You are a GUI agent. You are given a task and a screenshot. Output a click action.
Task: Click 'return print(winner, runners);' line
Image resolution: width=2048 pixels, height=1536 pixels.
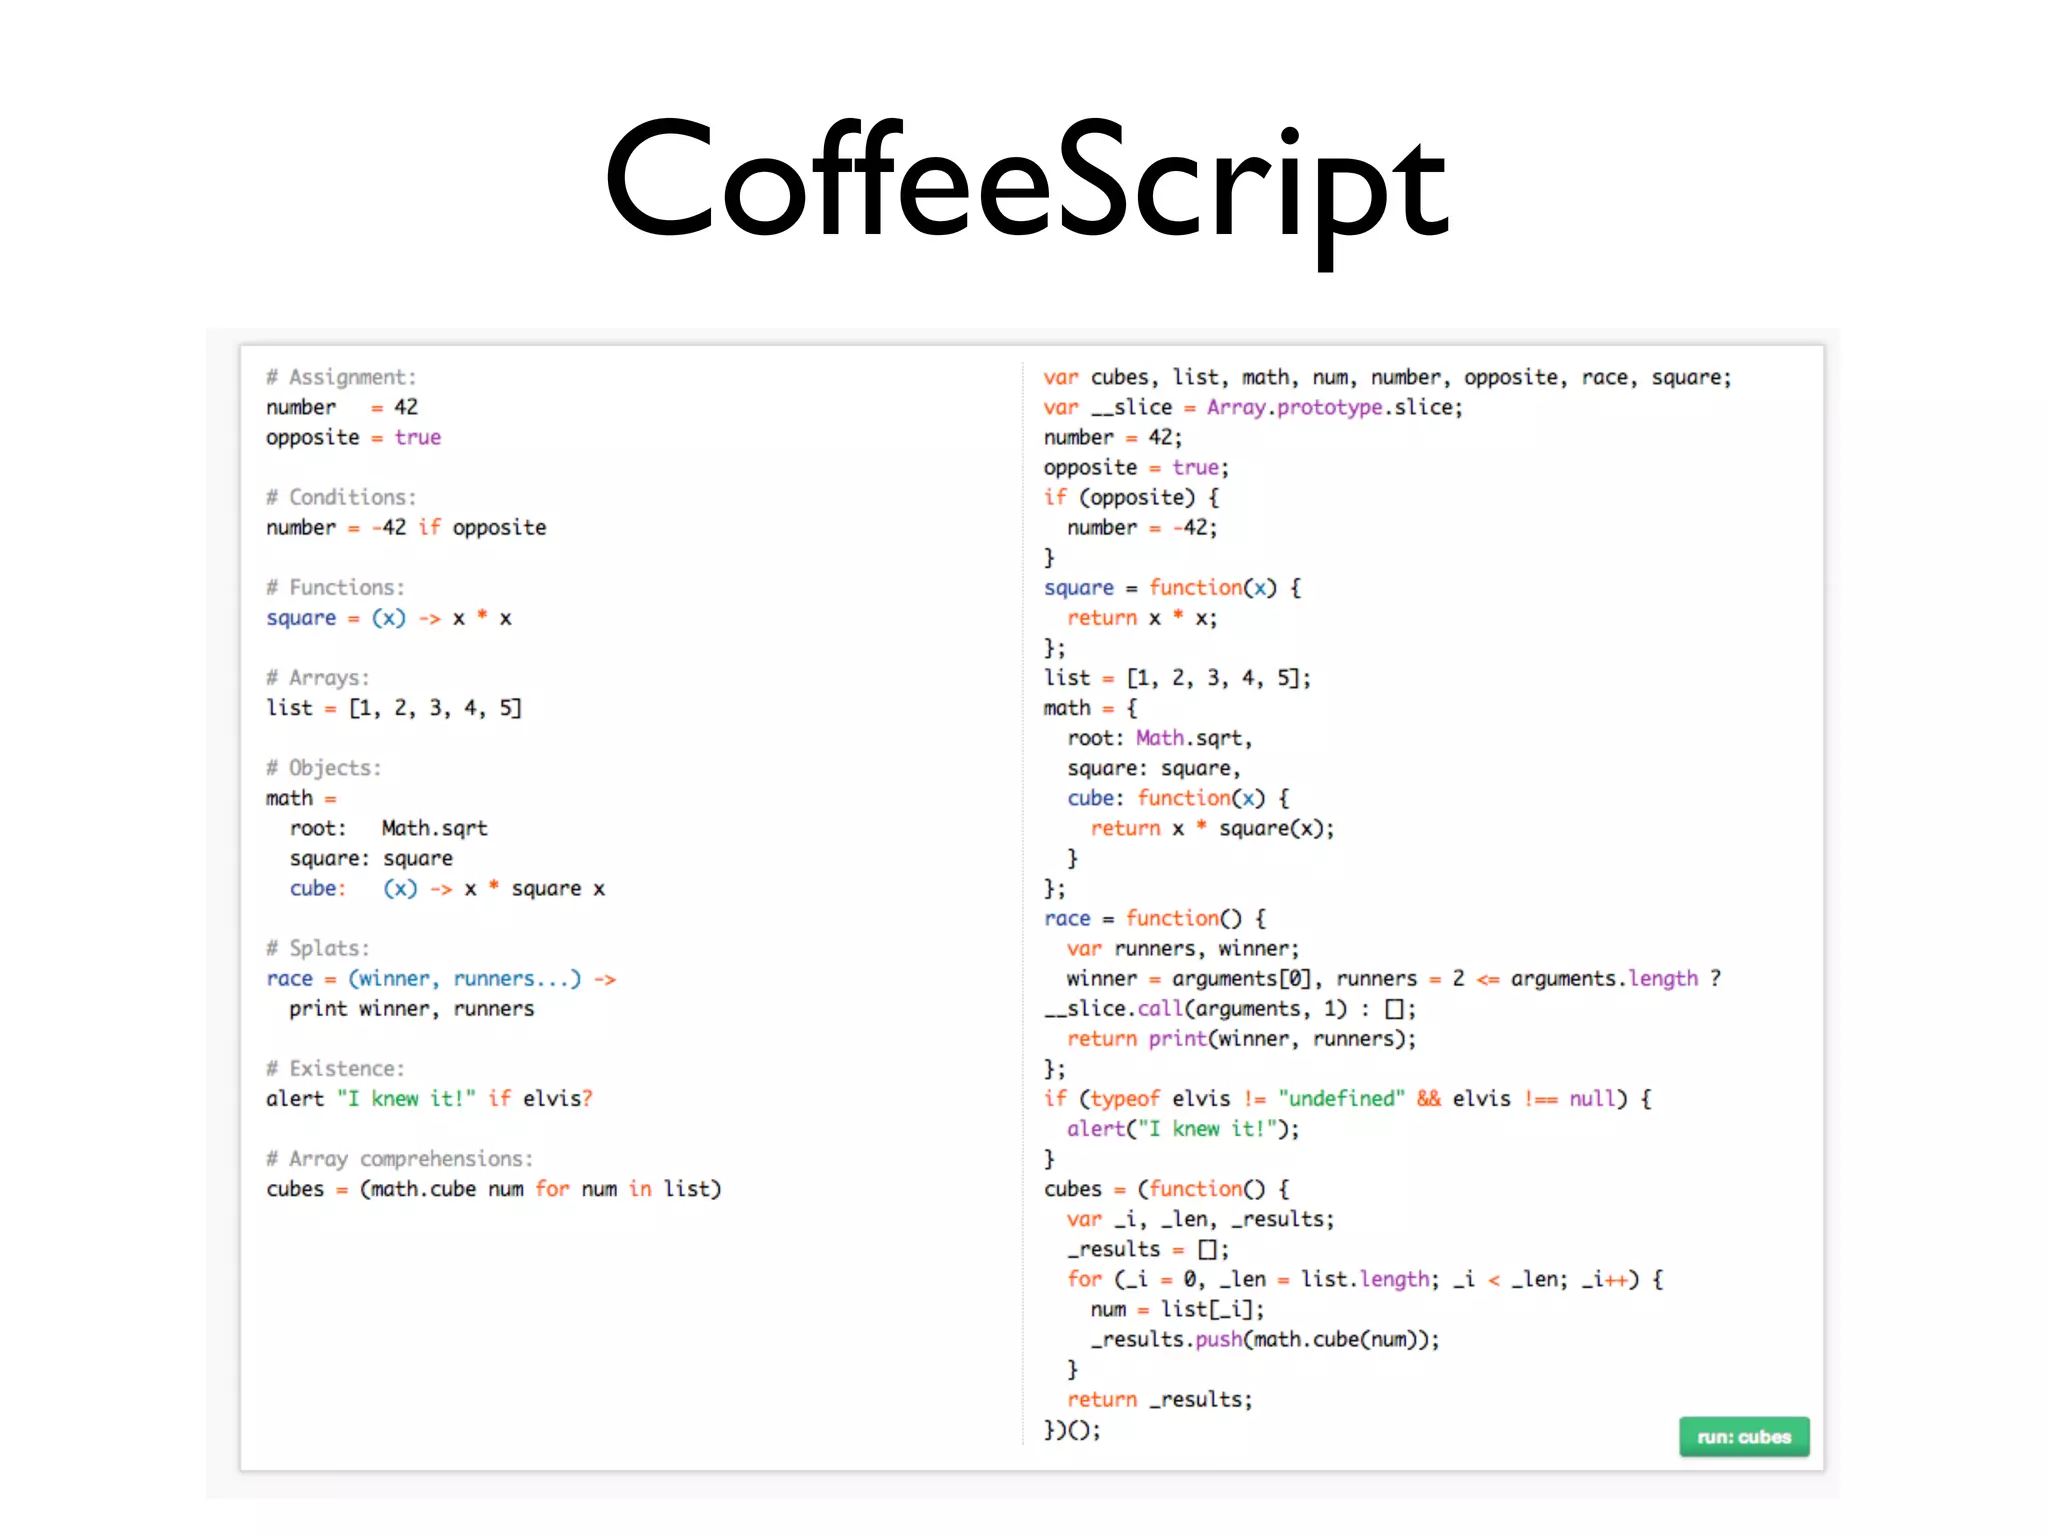click(x=1242, y=1038)
